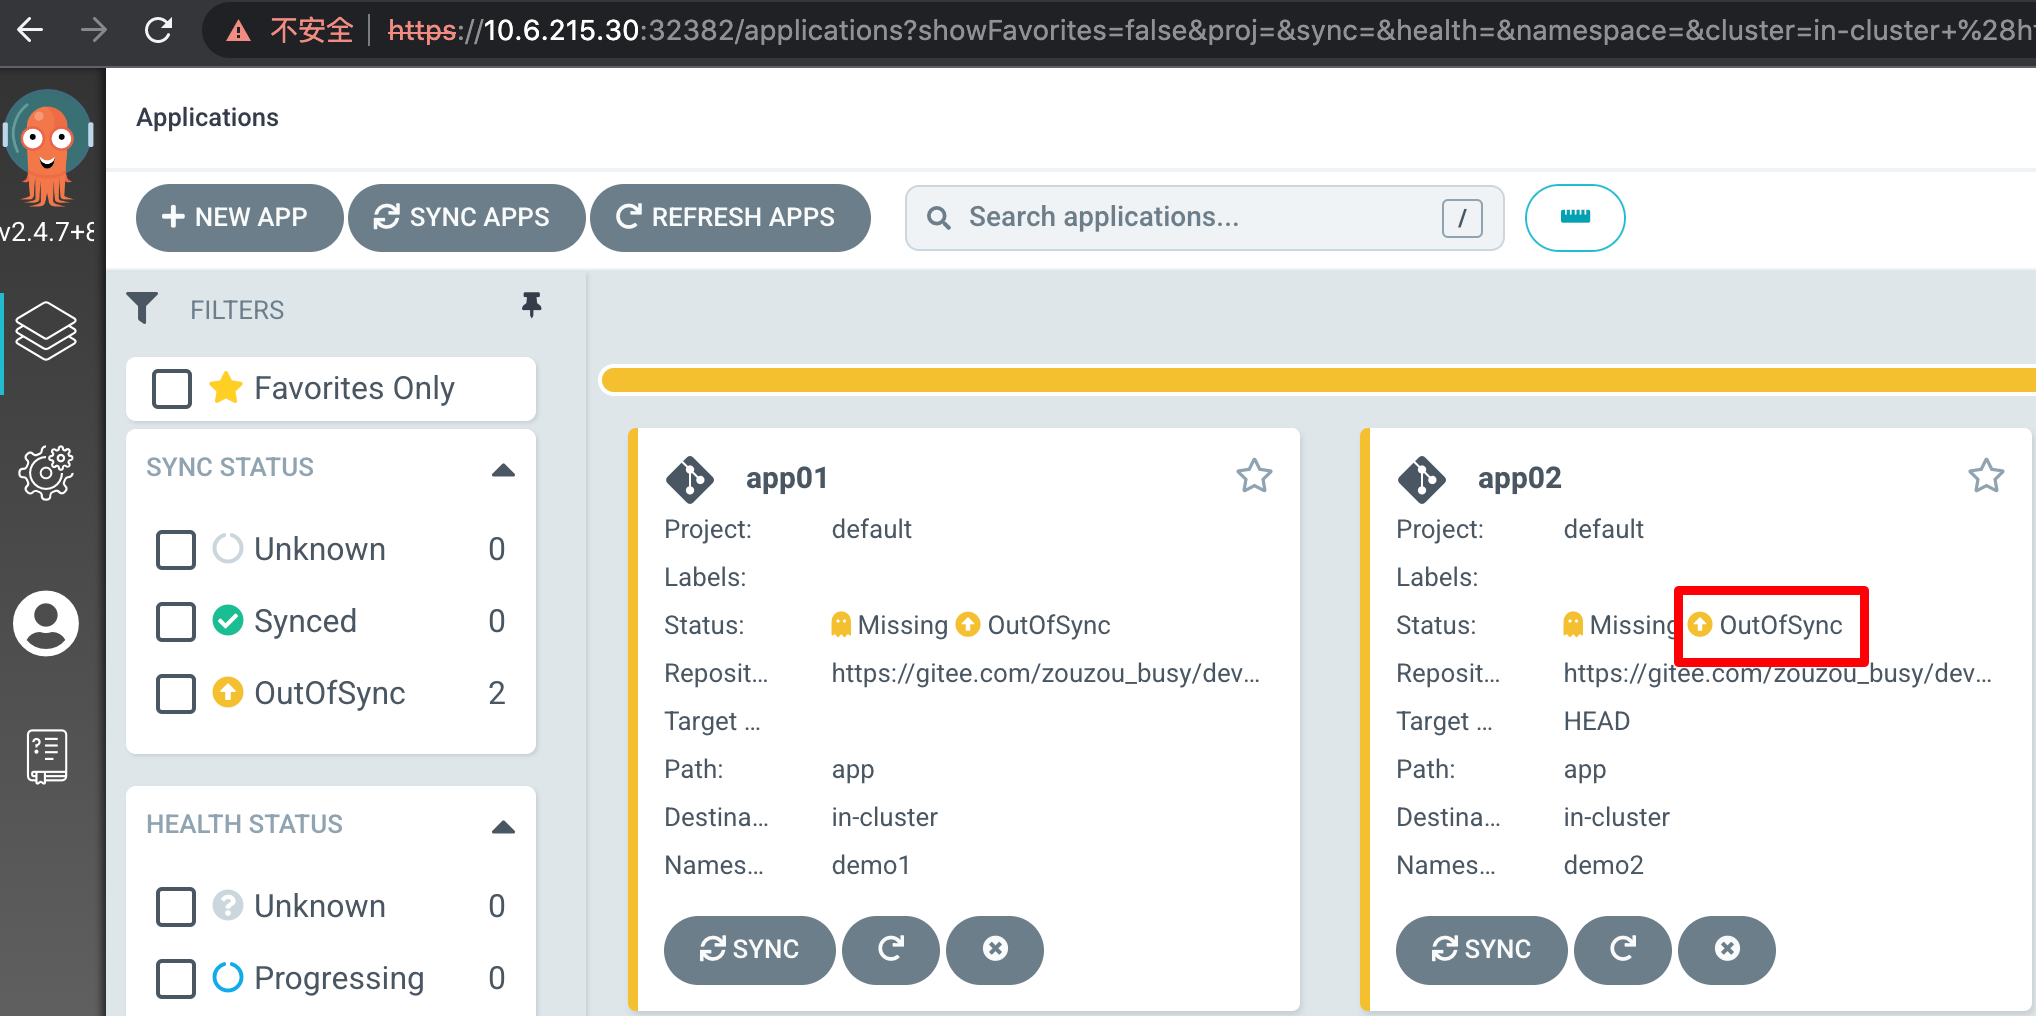The width and height of the screenshot is (2036, 1016).
Task: Click the green Synced check icon
Action: coord(228,620)
